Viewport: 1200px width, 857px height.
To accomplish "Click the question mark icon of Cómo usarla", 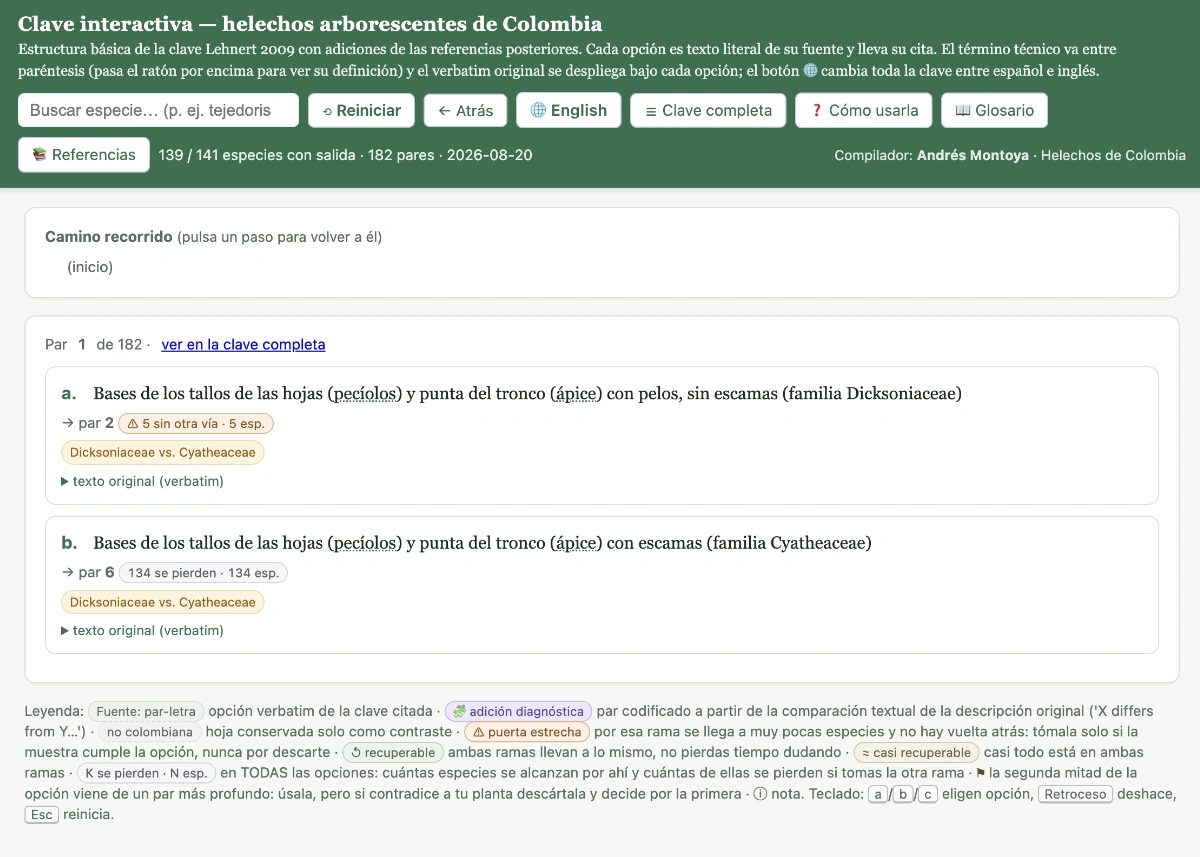I will coord(816,110).
